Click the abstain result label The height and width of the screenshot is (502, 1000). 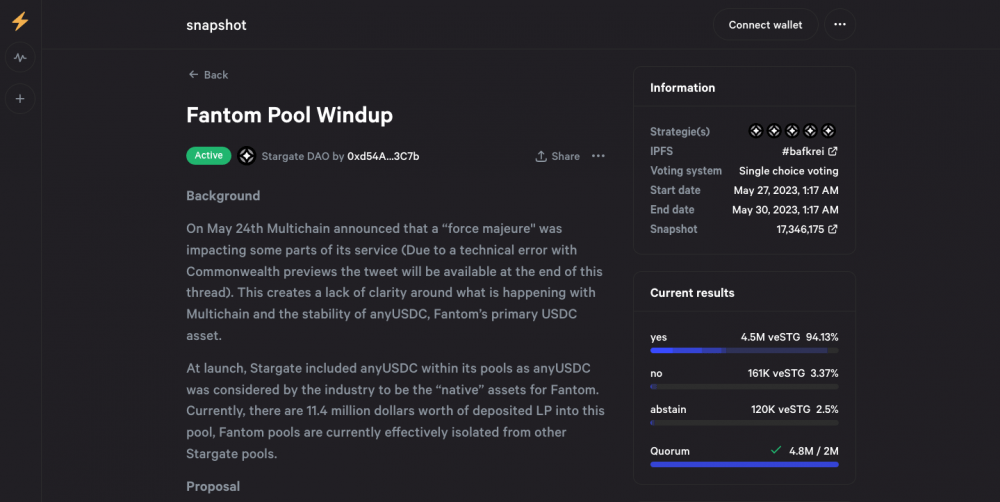click(x=668, y=410)
